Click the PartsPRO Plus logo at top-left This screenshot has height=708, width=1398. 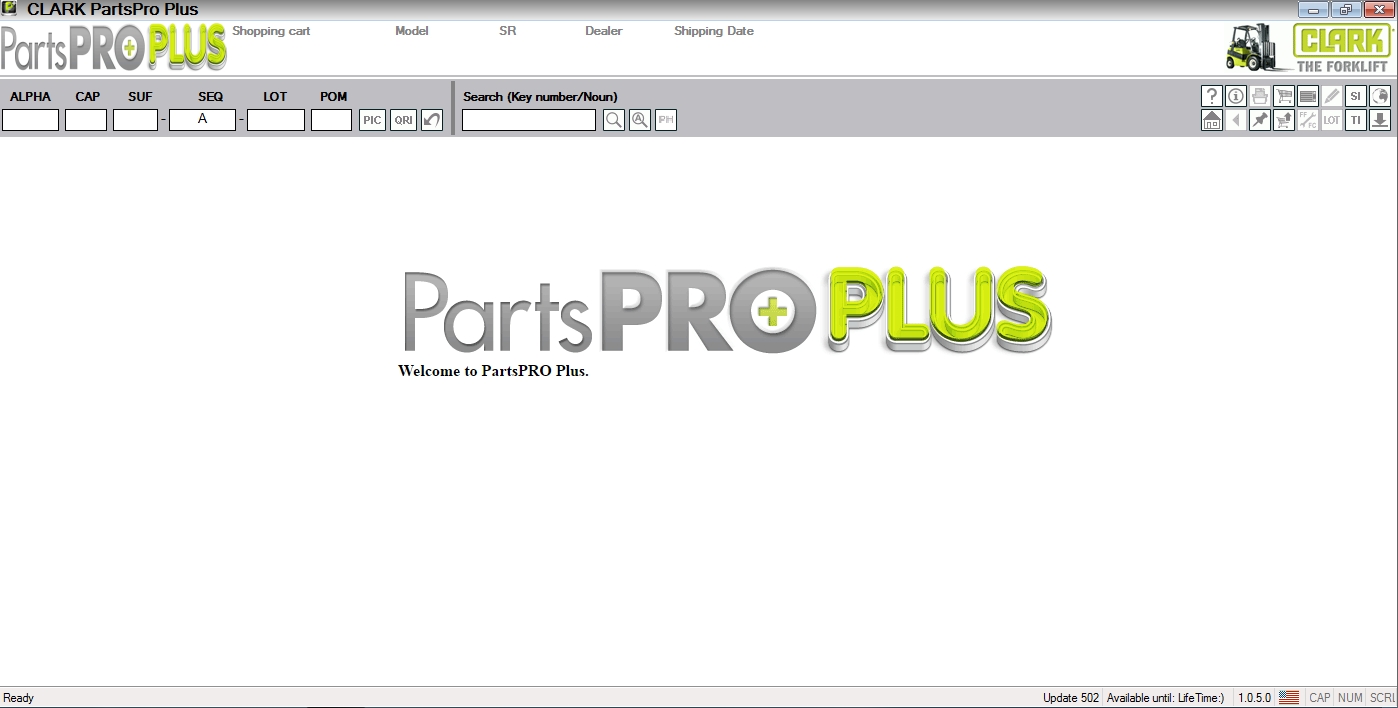click(114, 47)
